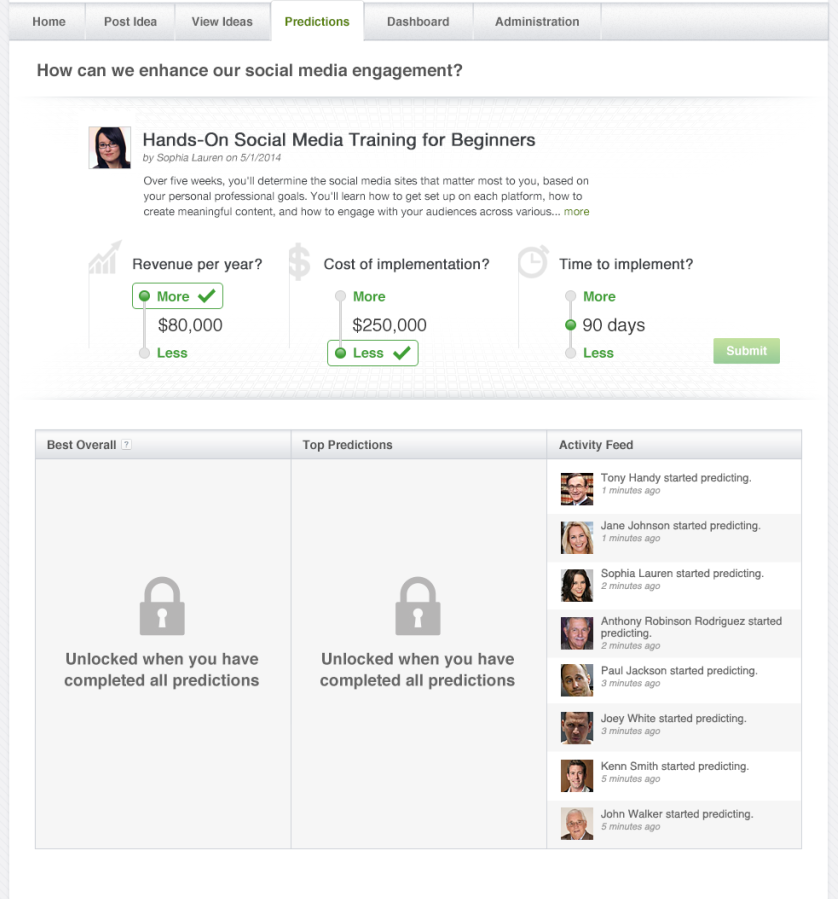Select Less for Cost of implementation

tap(368, 353)
